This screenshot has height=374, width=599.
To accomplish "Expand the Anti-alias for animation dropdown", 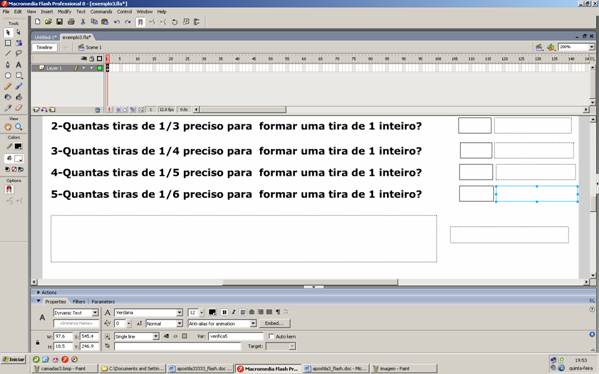I will 222,324.
